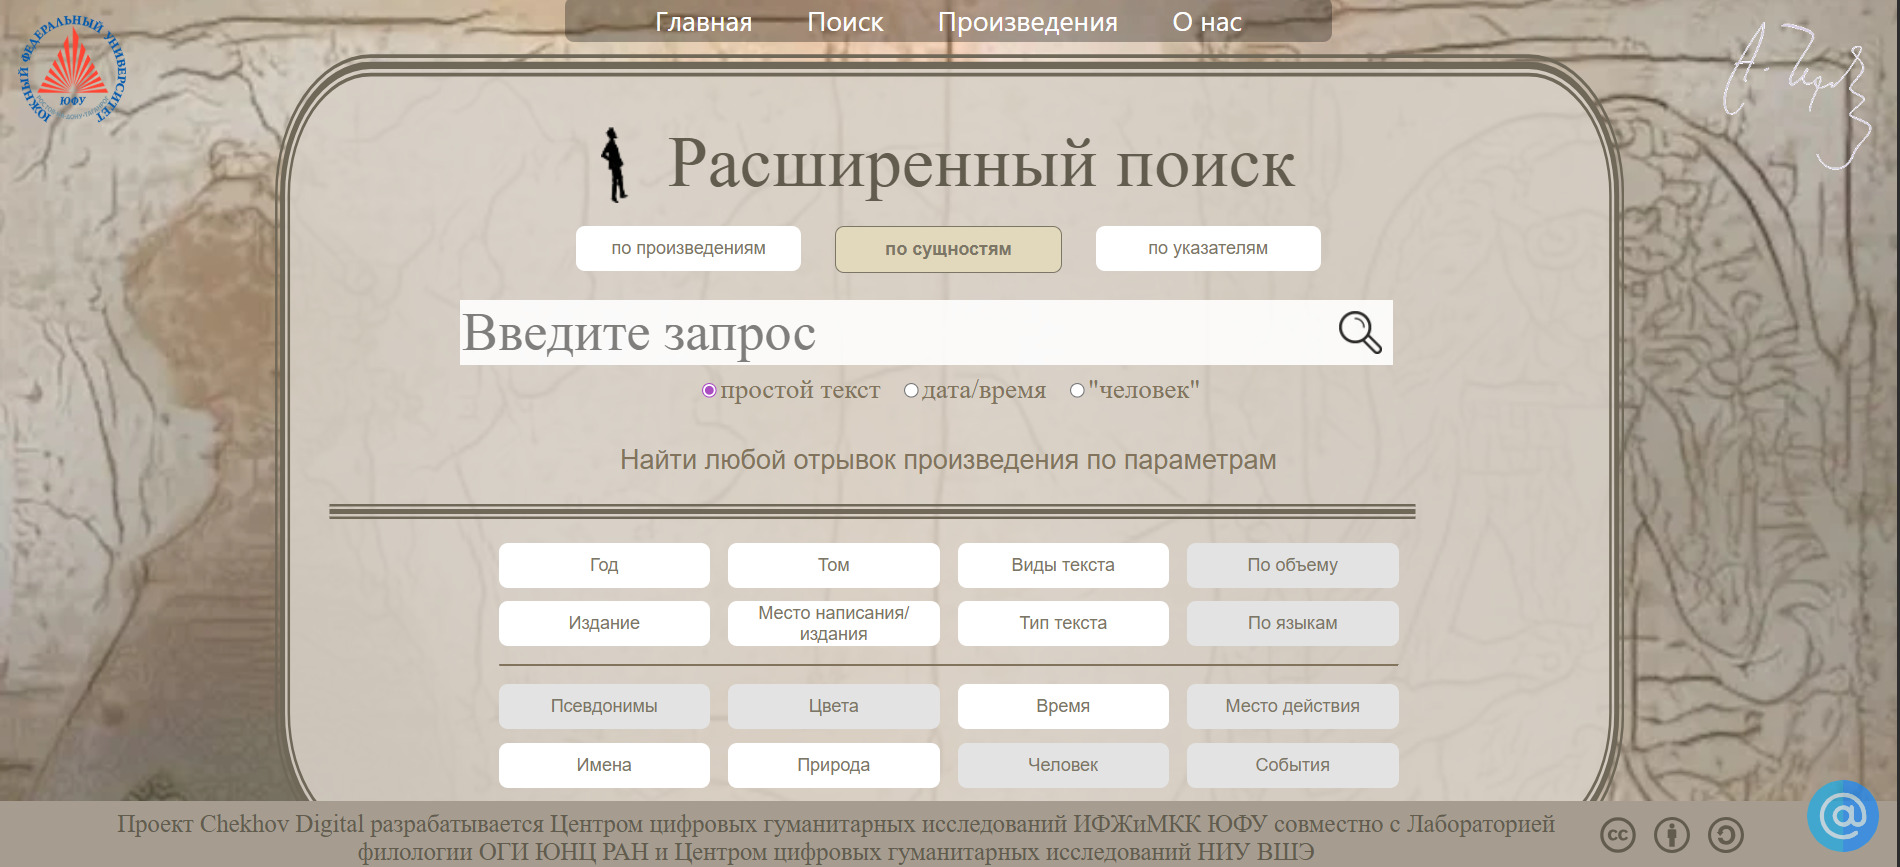Click the Chekhov silhouette figure icon
1900x867 pixels.
pos(614,165)
